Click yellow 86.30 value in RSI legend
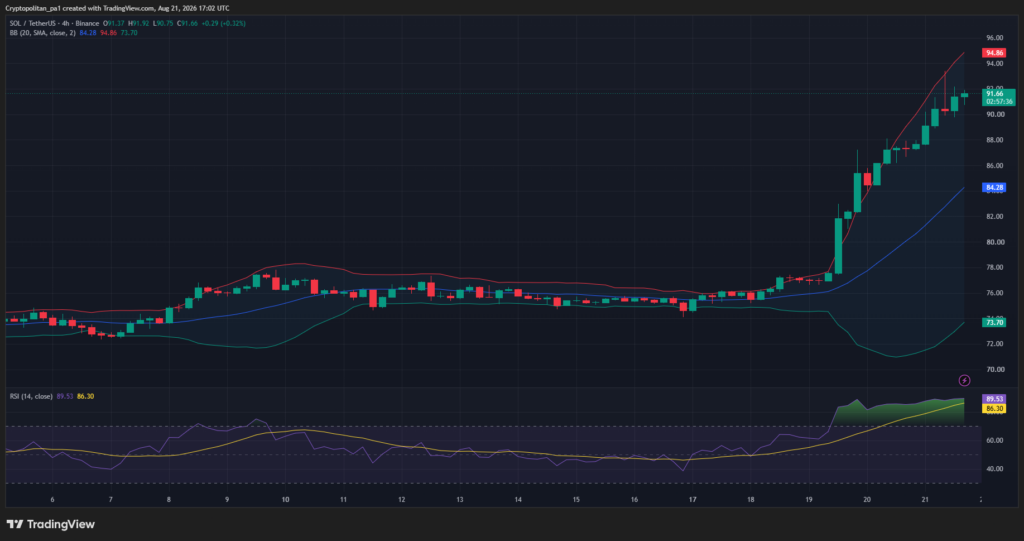Screen dimensions: 1024x541 point(86,396)
